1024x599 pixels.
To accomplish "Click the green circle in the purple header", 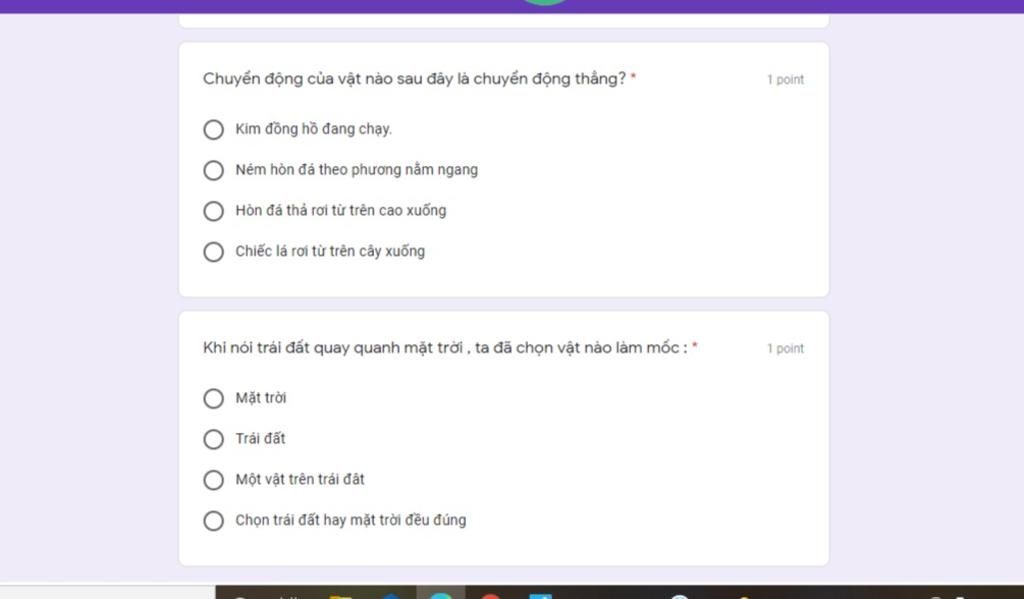I will click(x=545, y=2).
